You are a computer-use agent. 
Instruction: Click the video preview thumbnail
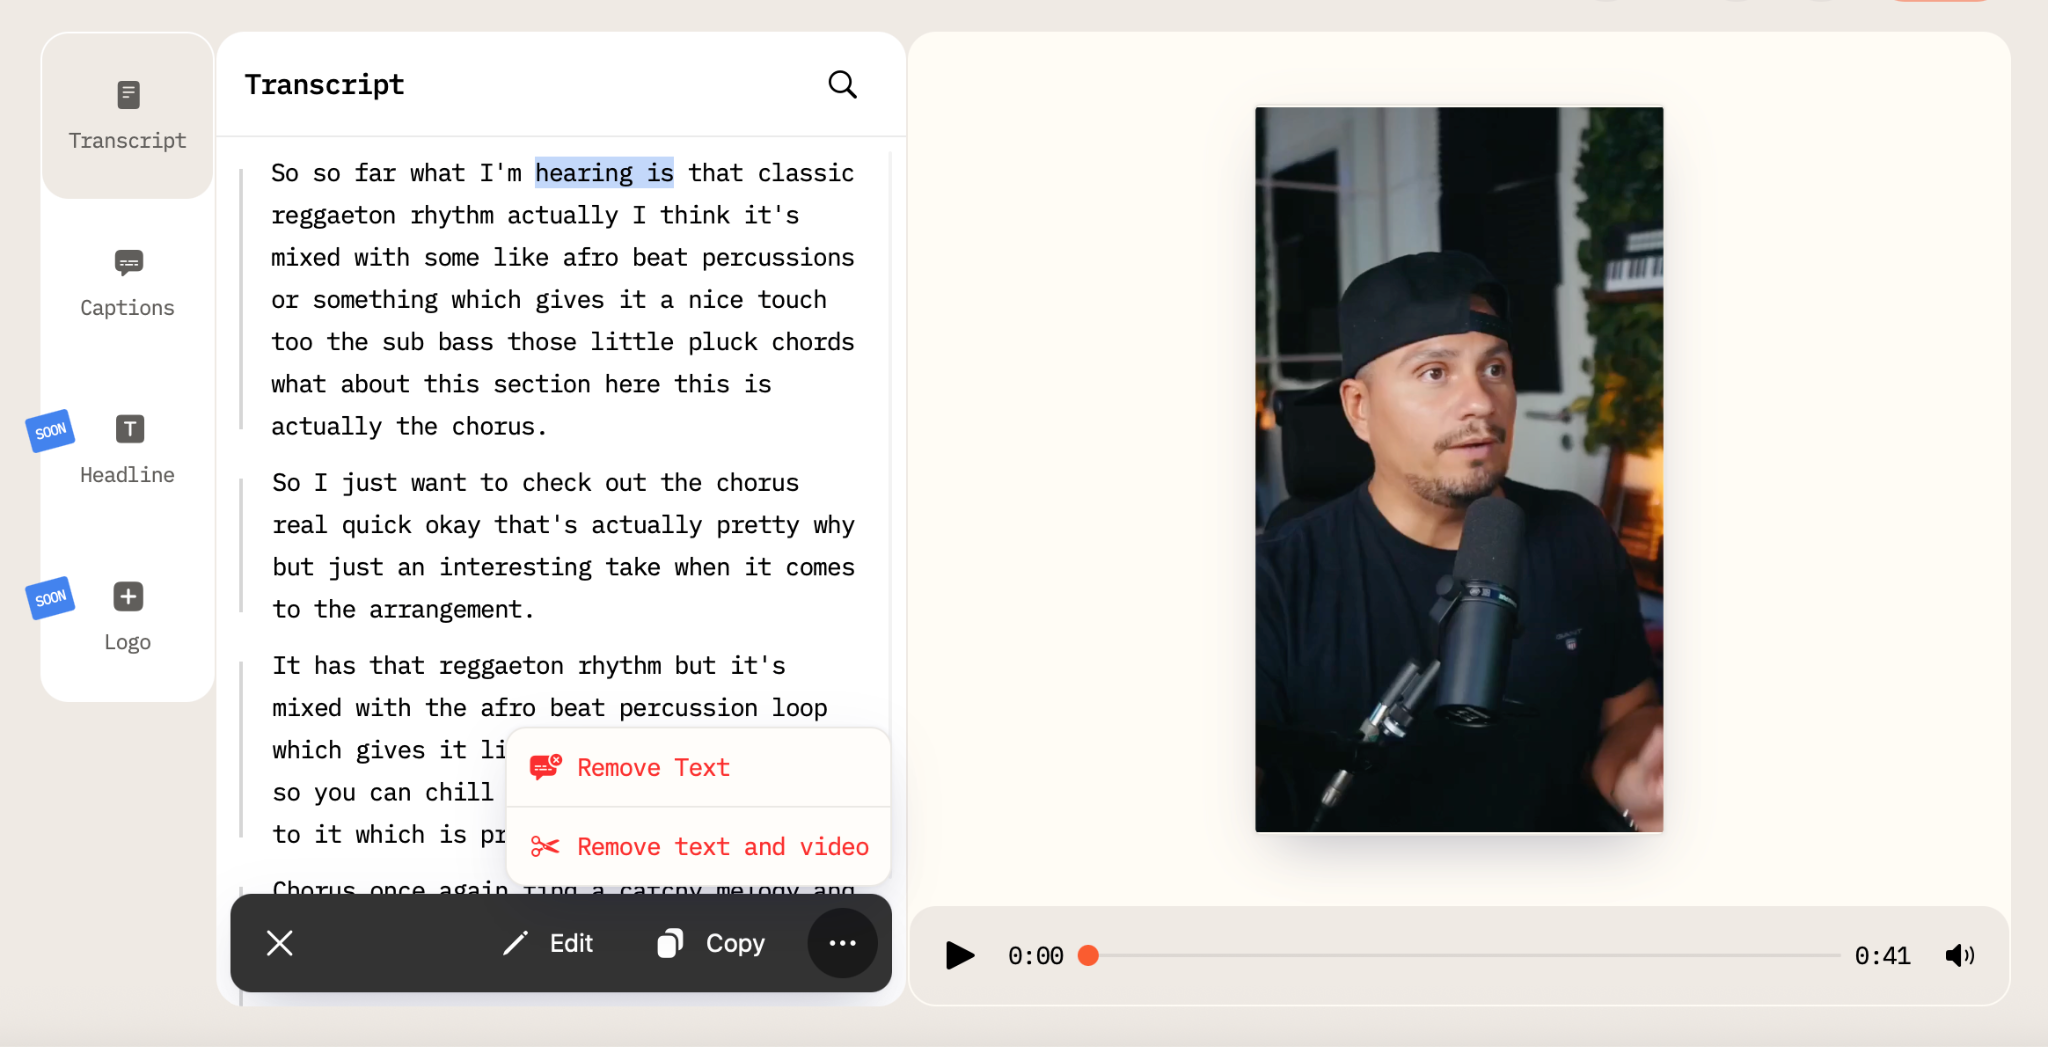pos(1459,469)
